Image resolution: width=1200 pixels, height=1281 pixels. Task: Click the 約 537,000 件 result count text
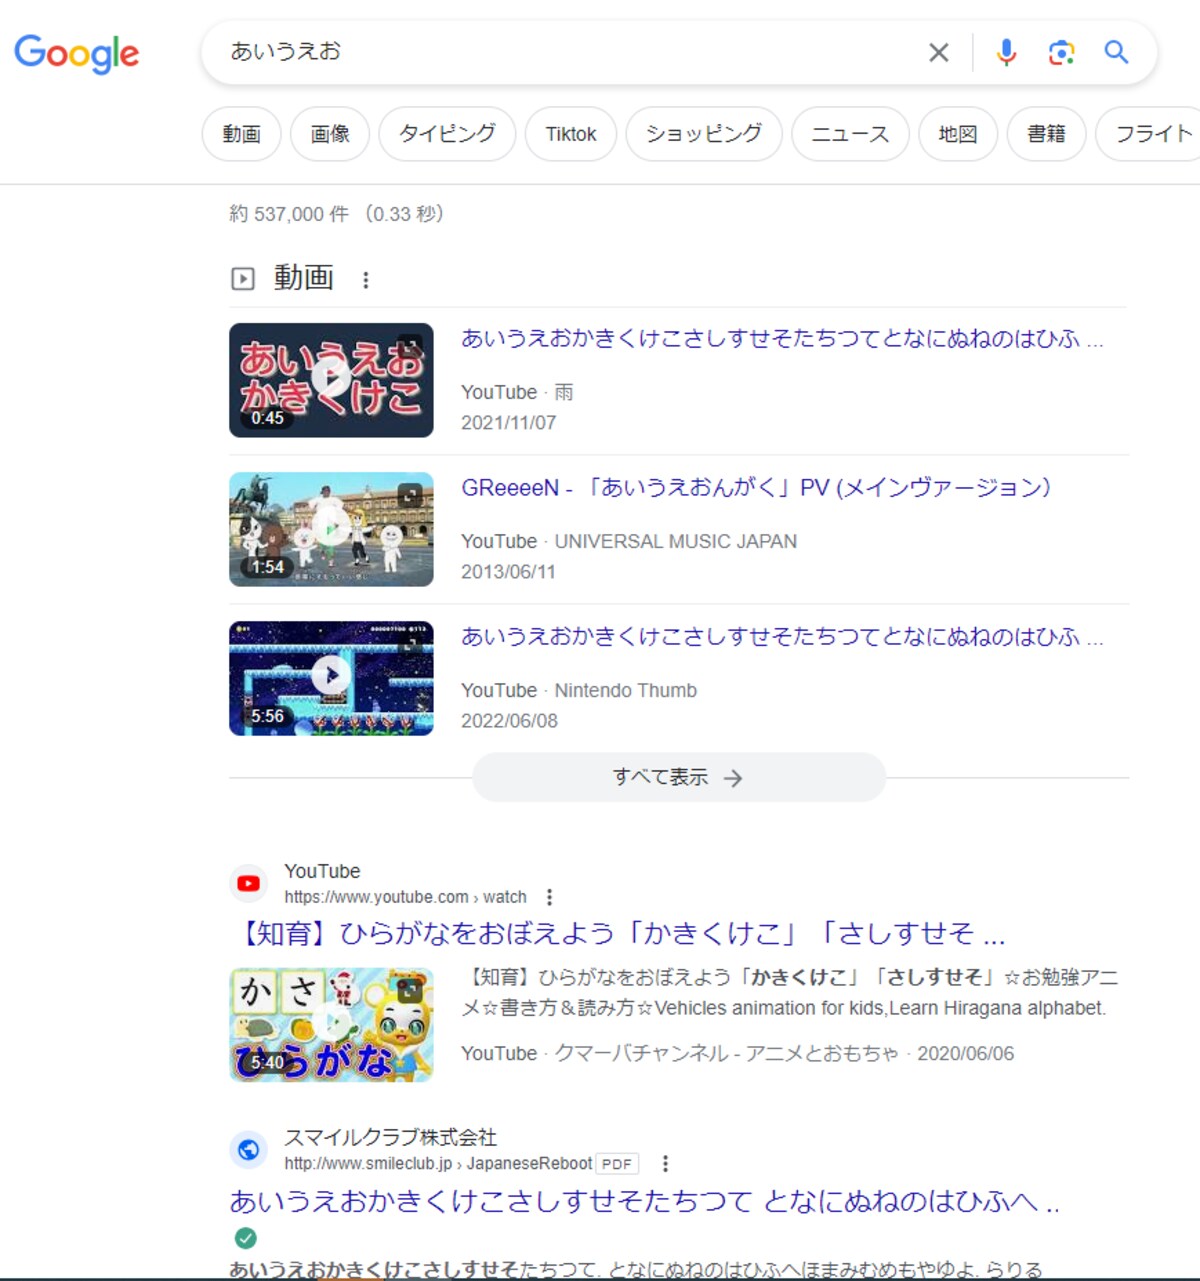(289, 214)
